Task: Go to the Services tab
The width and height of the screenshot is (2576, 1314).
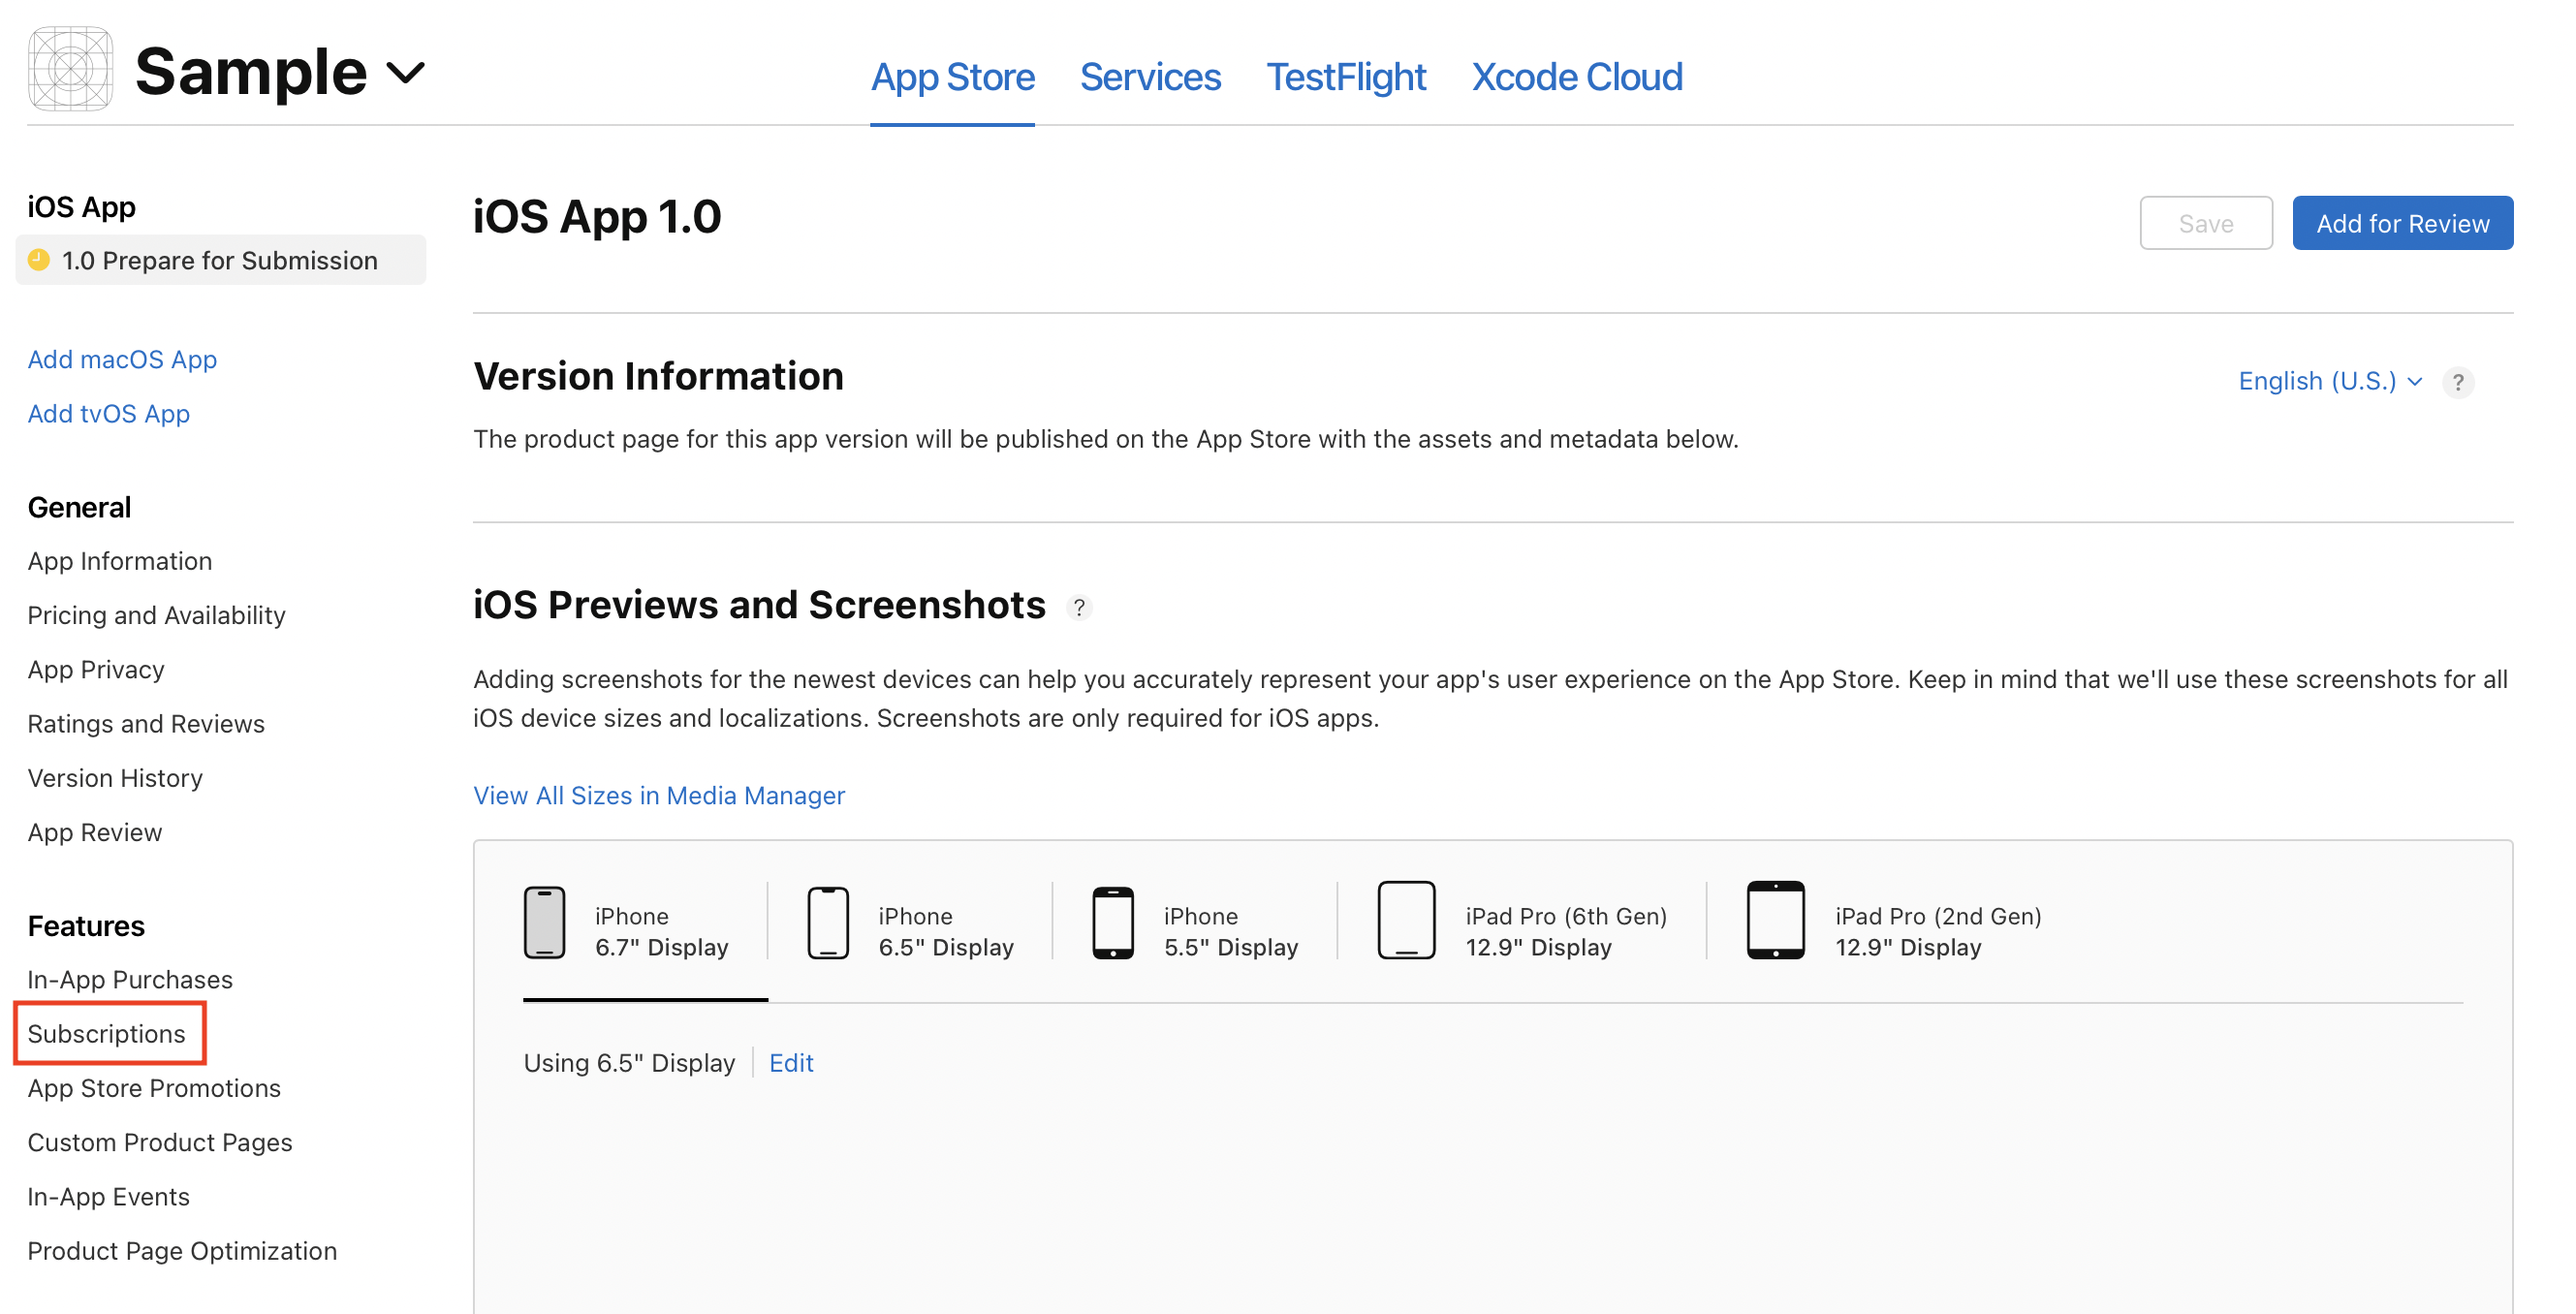Action: 1149,77
